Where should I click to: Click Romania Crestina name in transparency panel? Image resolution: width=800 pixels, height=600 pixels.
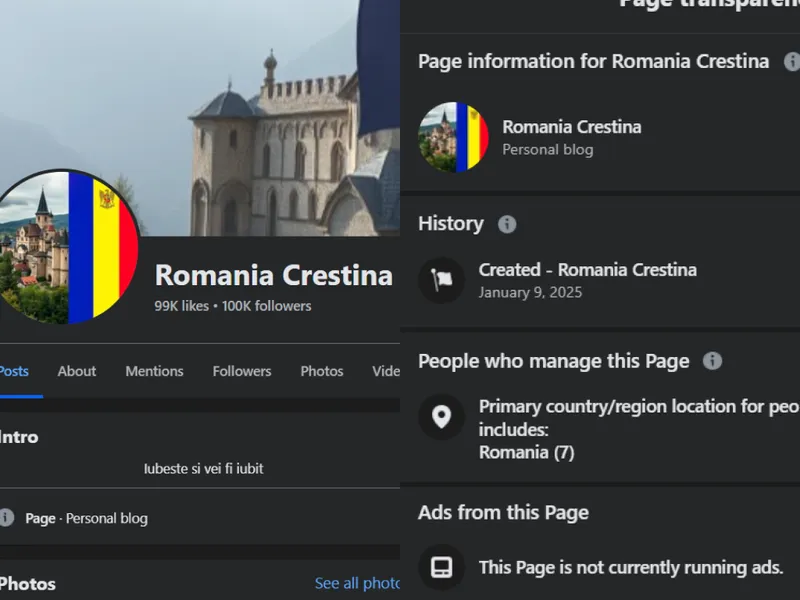pyautogui.click(x=571, y=127)
